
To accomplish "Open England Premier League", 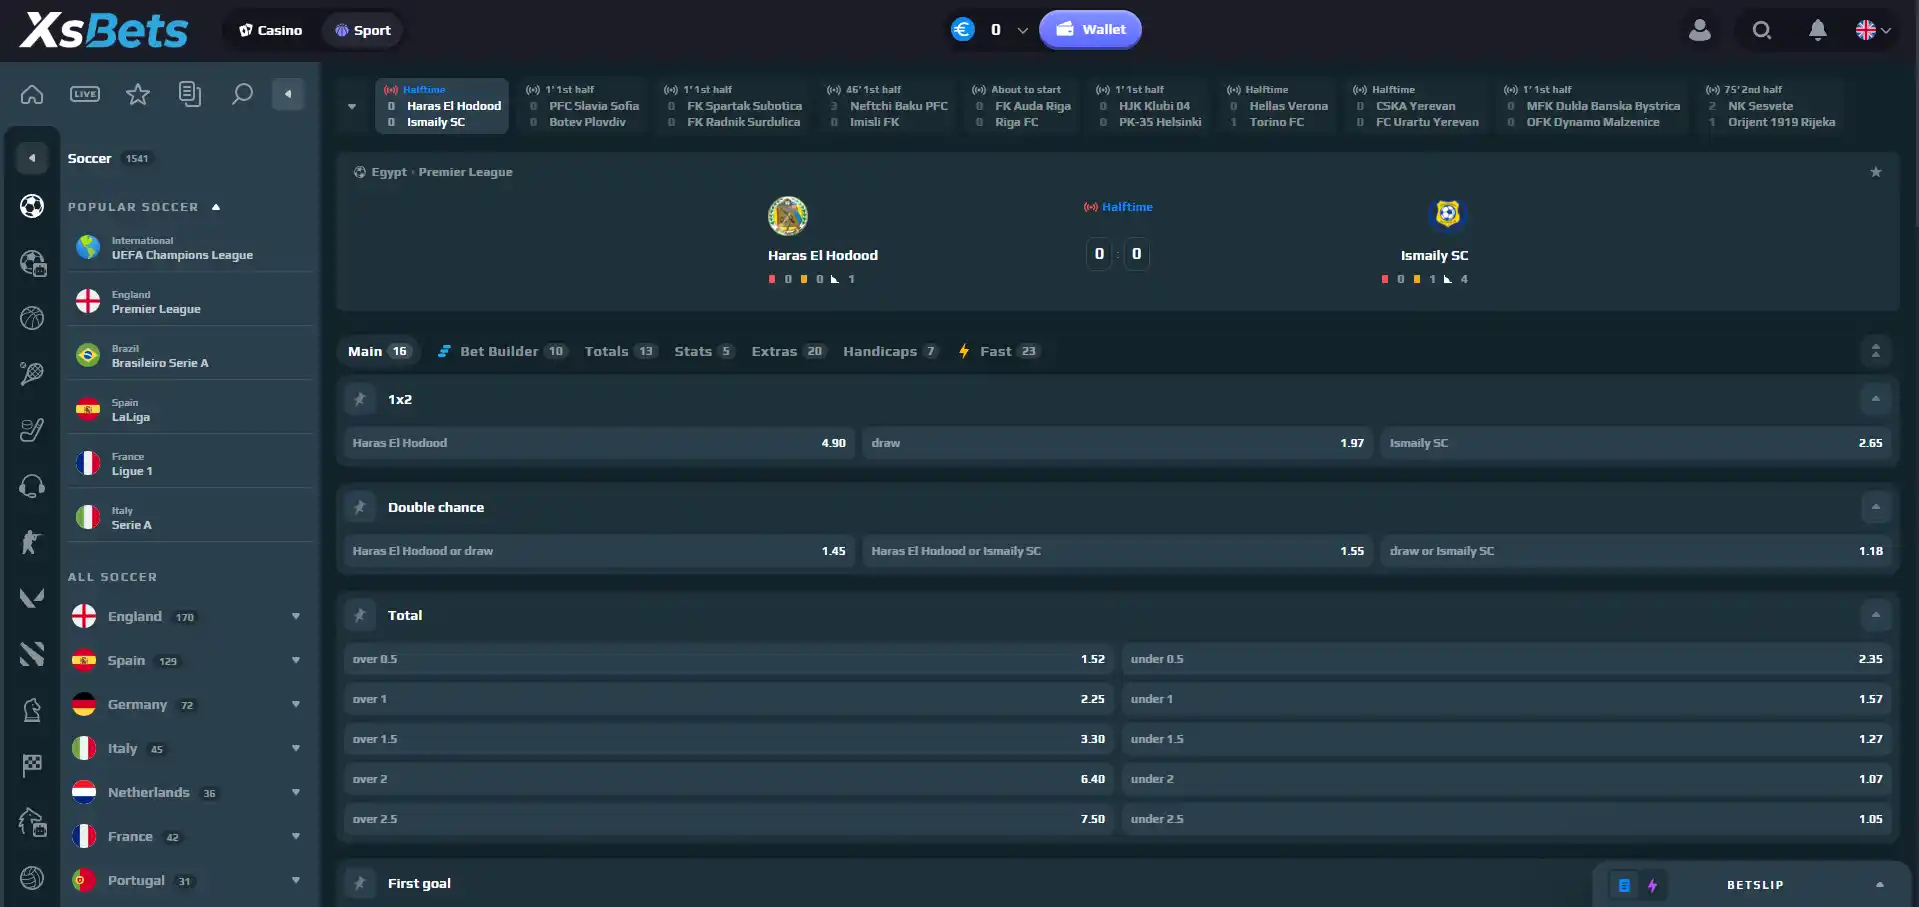I will (x=190, y=302).
